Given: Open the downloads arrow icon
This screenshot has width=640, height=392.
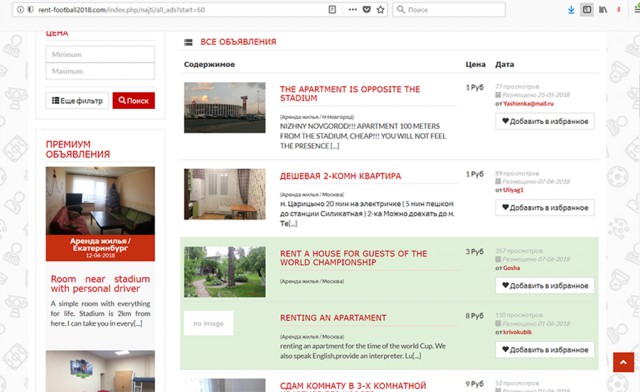Looking at the screenshot, I should (571, 10).
